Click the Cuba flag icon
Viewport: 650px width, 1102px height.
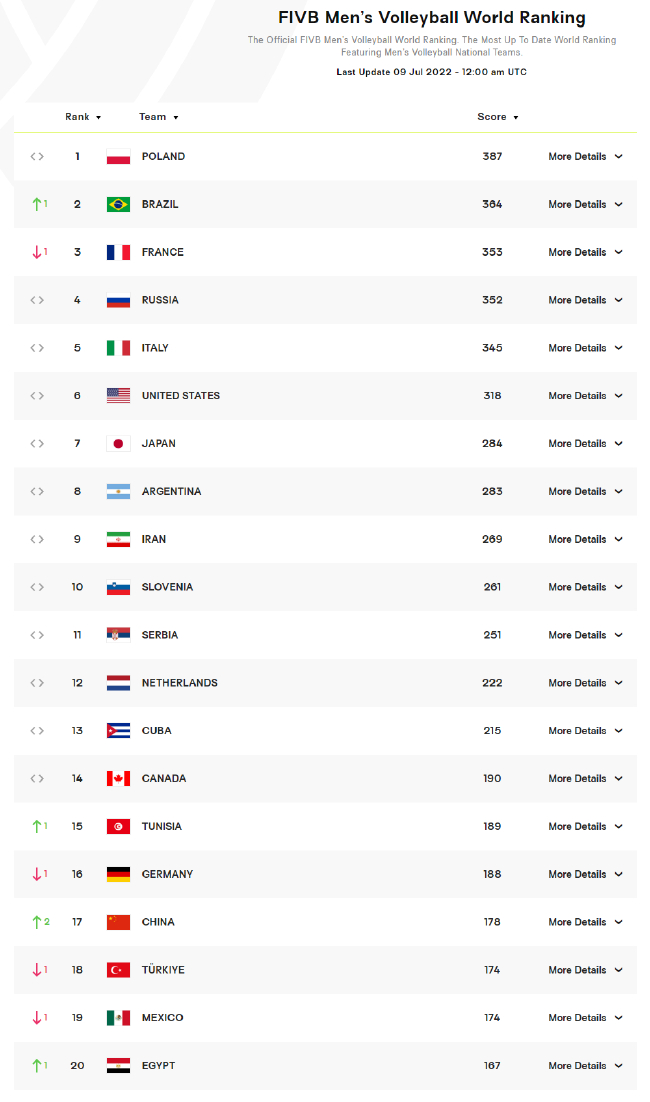tap(118, 731)
